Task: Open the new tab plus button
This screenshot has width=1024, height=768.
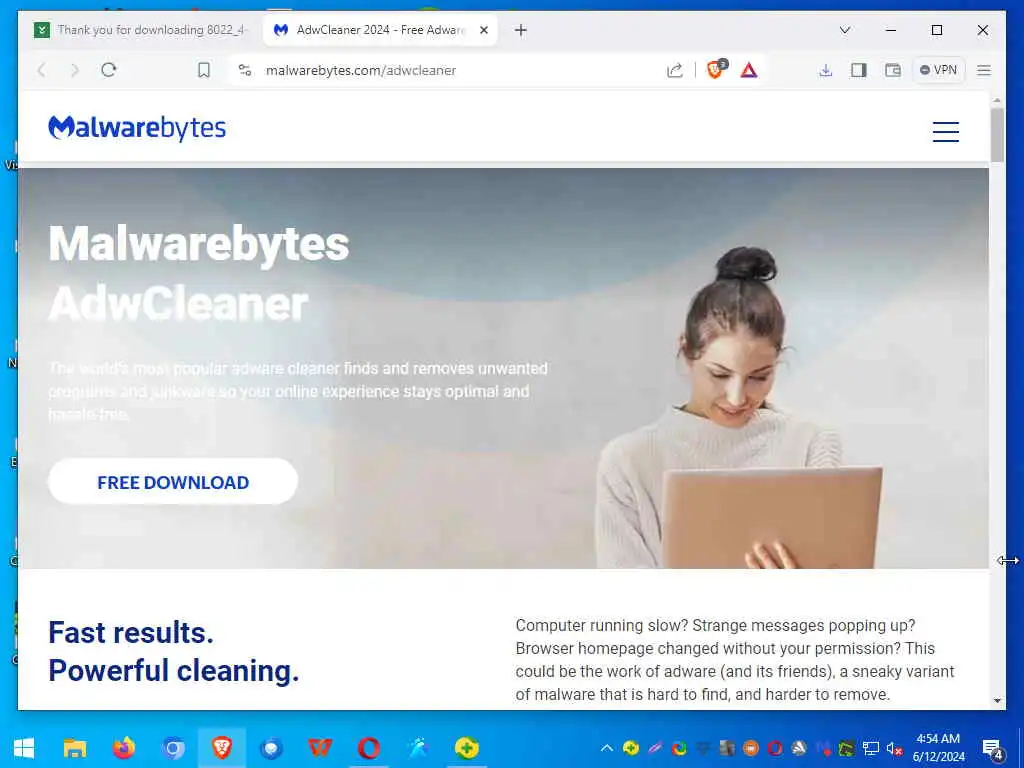Action: (520, 30)
